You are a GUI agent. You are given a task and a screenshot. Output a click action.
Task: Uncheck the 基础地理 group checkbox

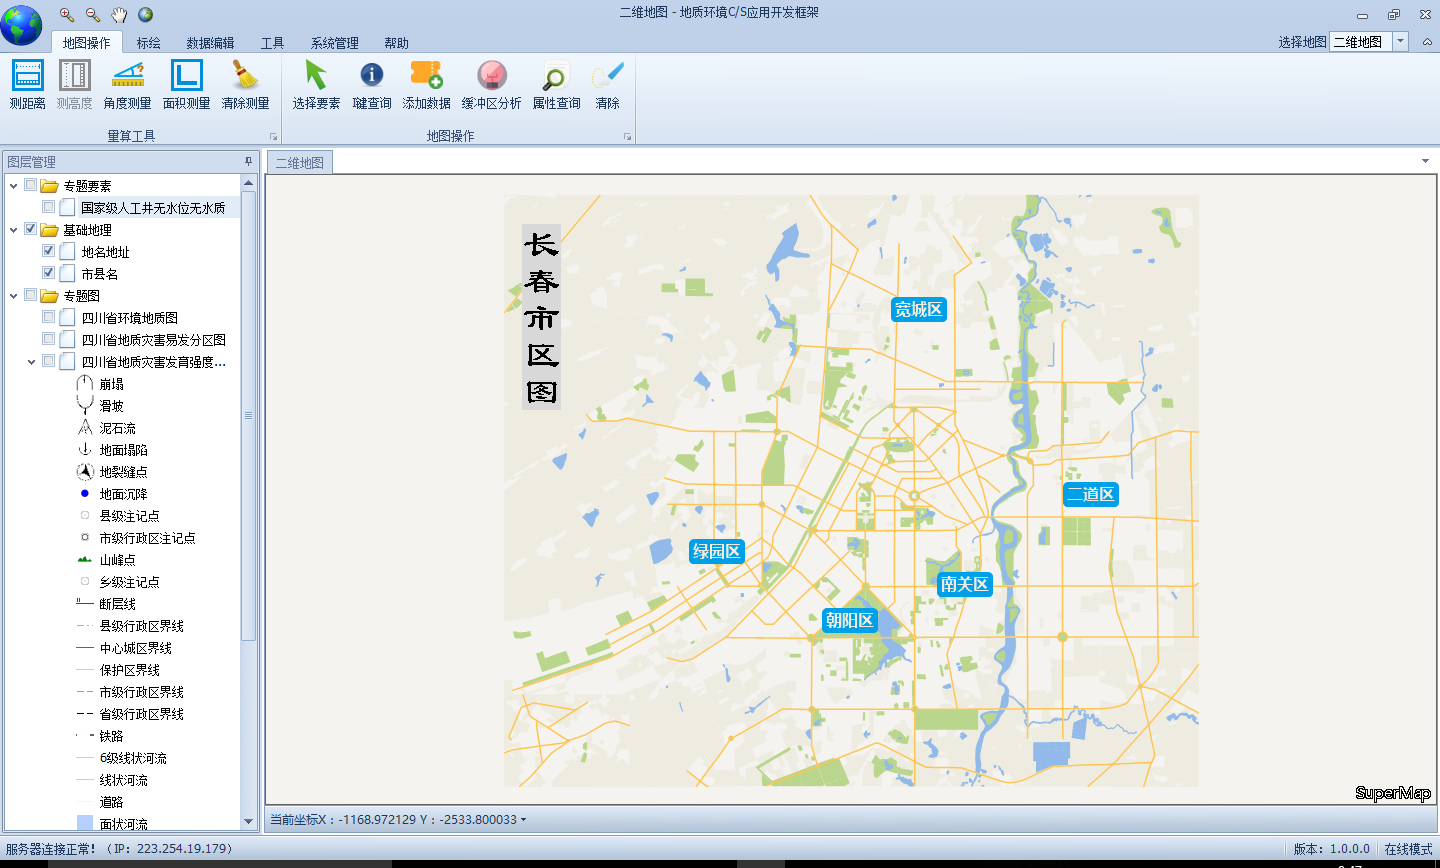pos(31,229)
